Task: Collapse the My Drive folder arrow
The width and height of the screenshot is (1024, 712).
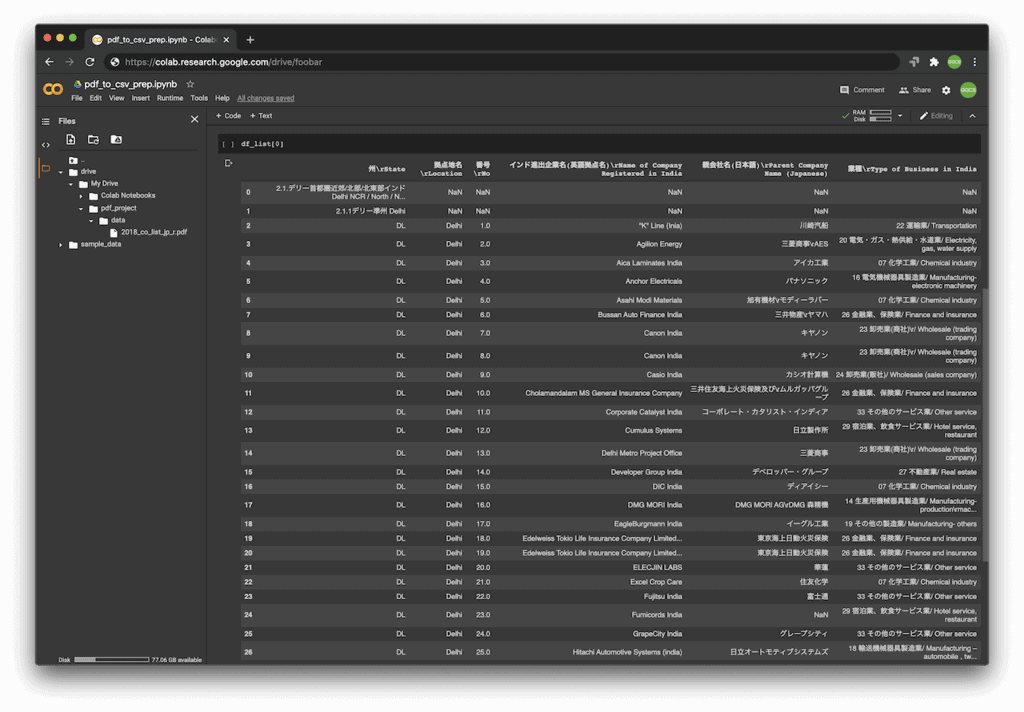Action: click(x=71, y=184)
